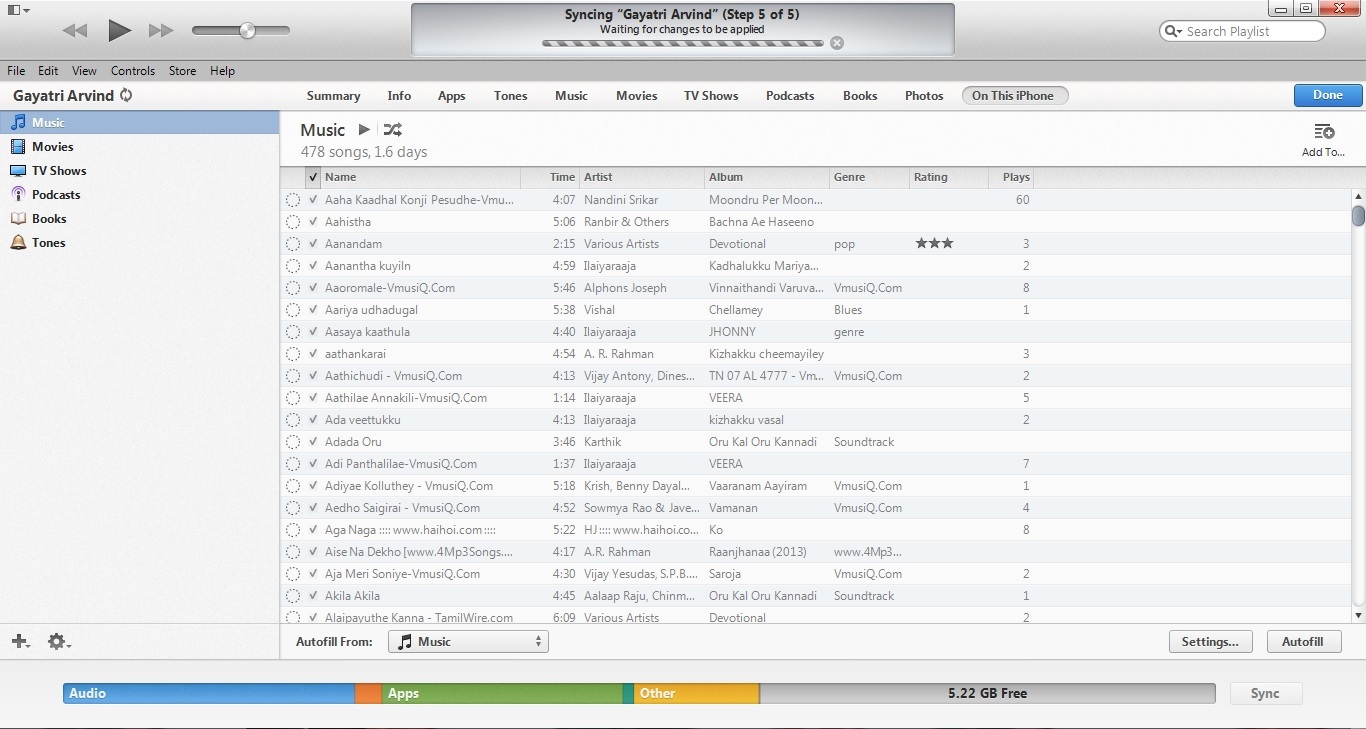Toggle the select-all checkbox in the column header
Viewport: 1366px width, 729px height.
(314, 177)
